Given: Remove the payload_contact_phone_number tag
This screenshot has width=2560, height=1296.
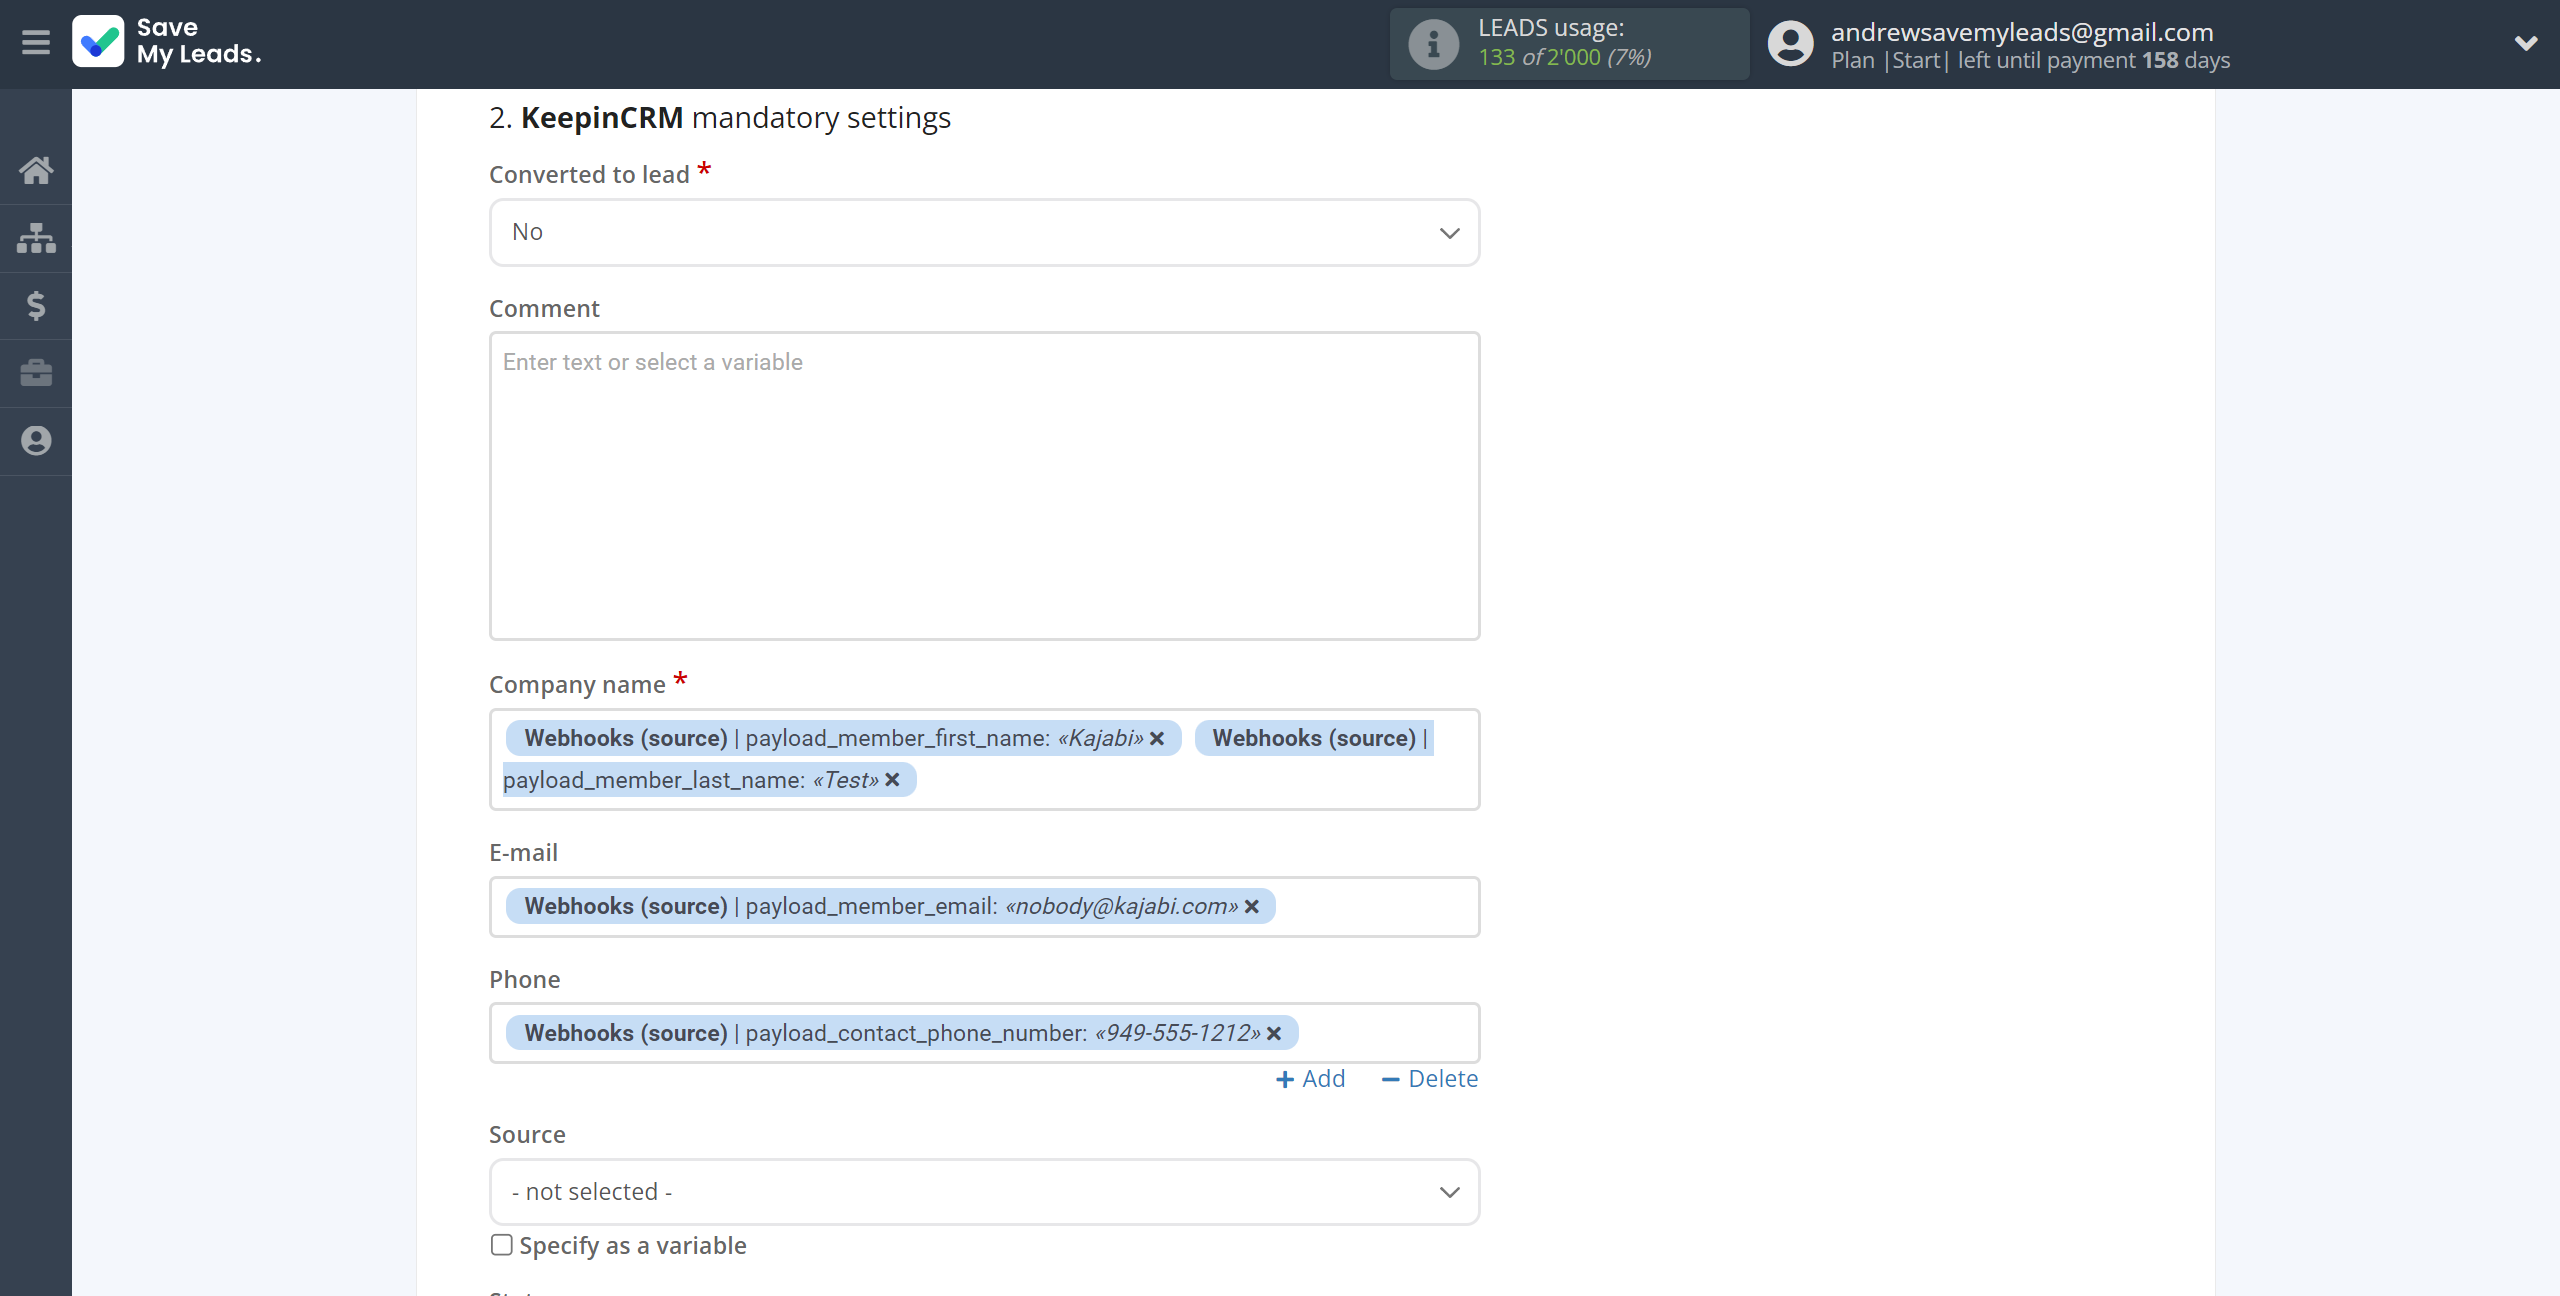Looking at the screenshot, I should (x=1274, y=1033).
